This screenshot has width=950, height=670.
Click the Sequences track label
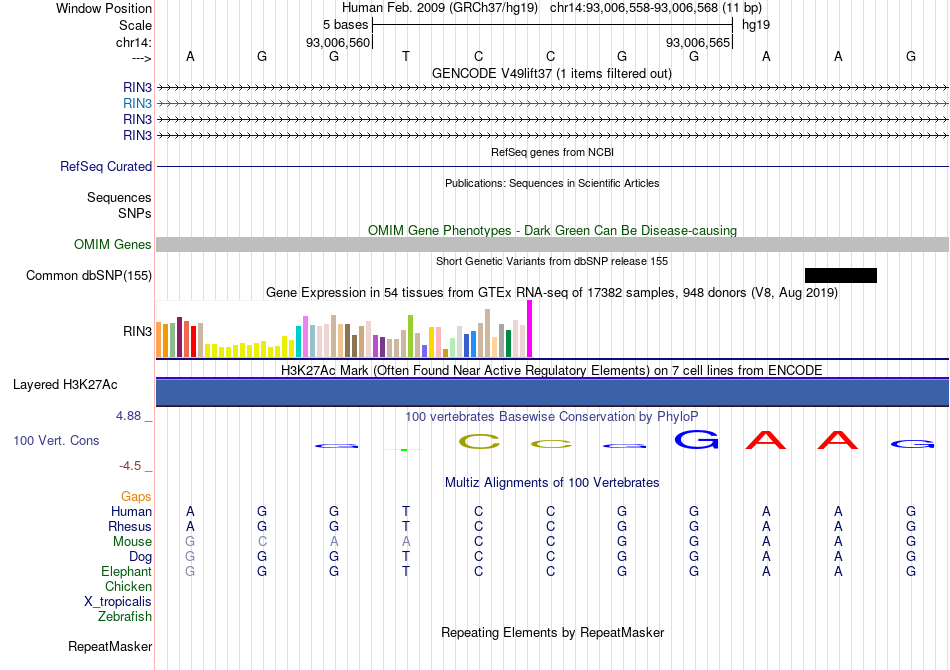tap(119, 197)
